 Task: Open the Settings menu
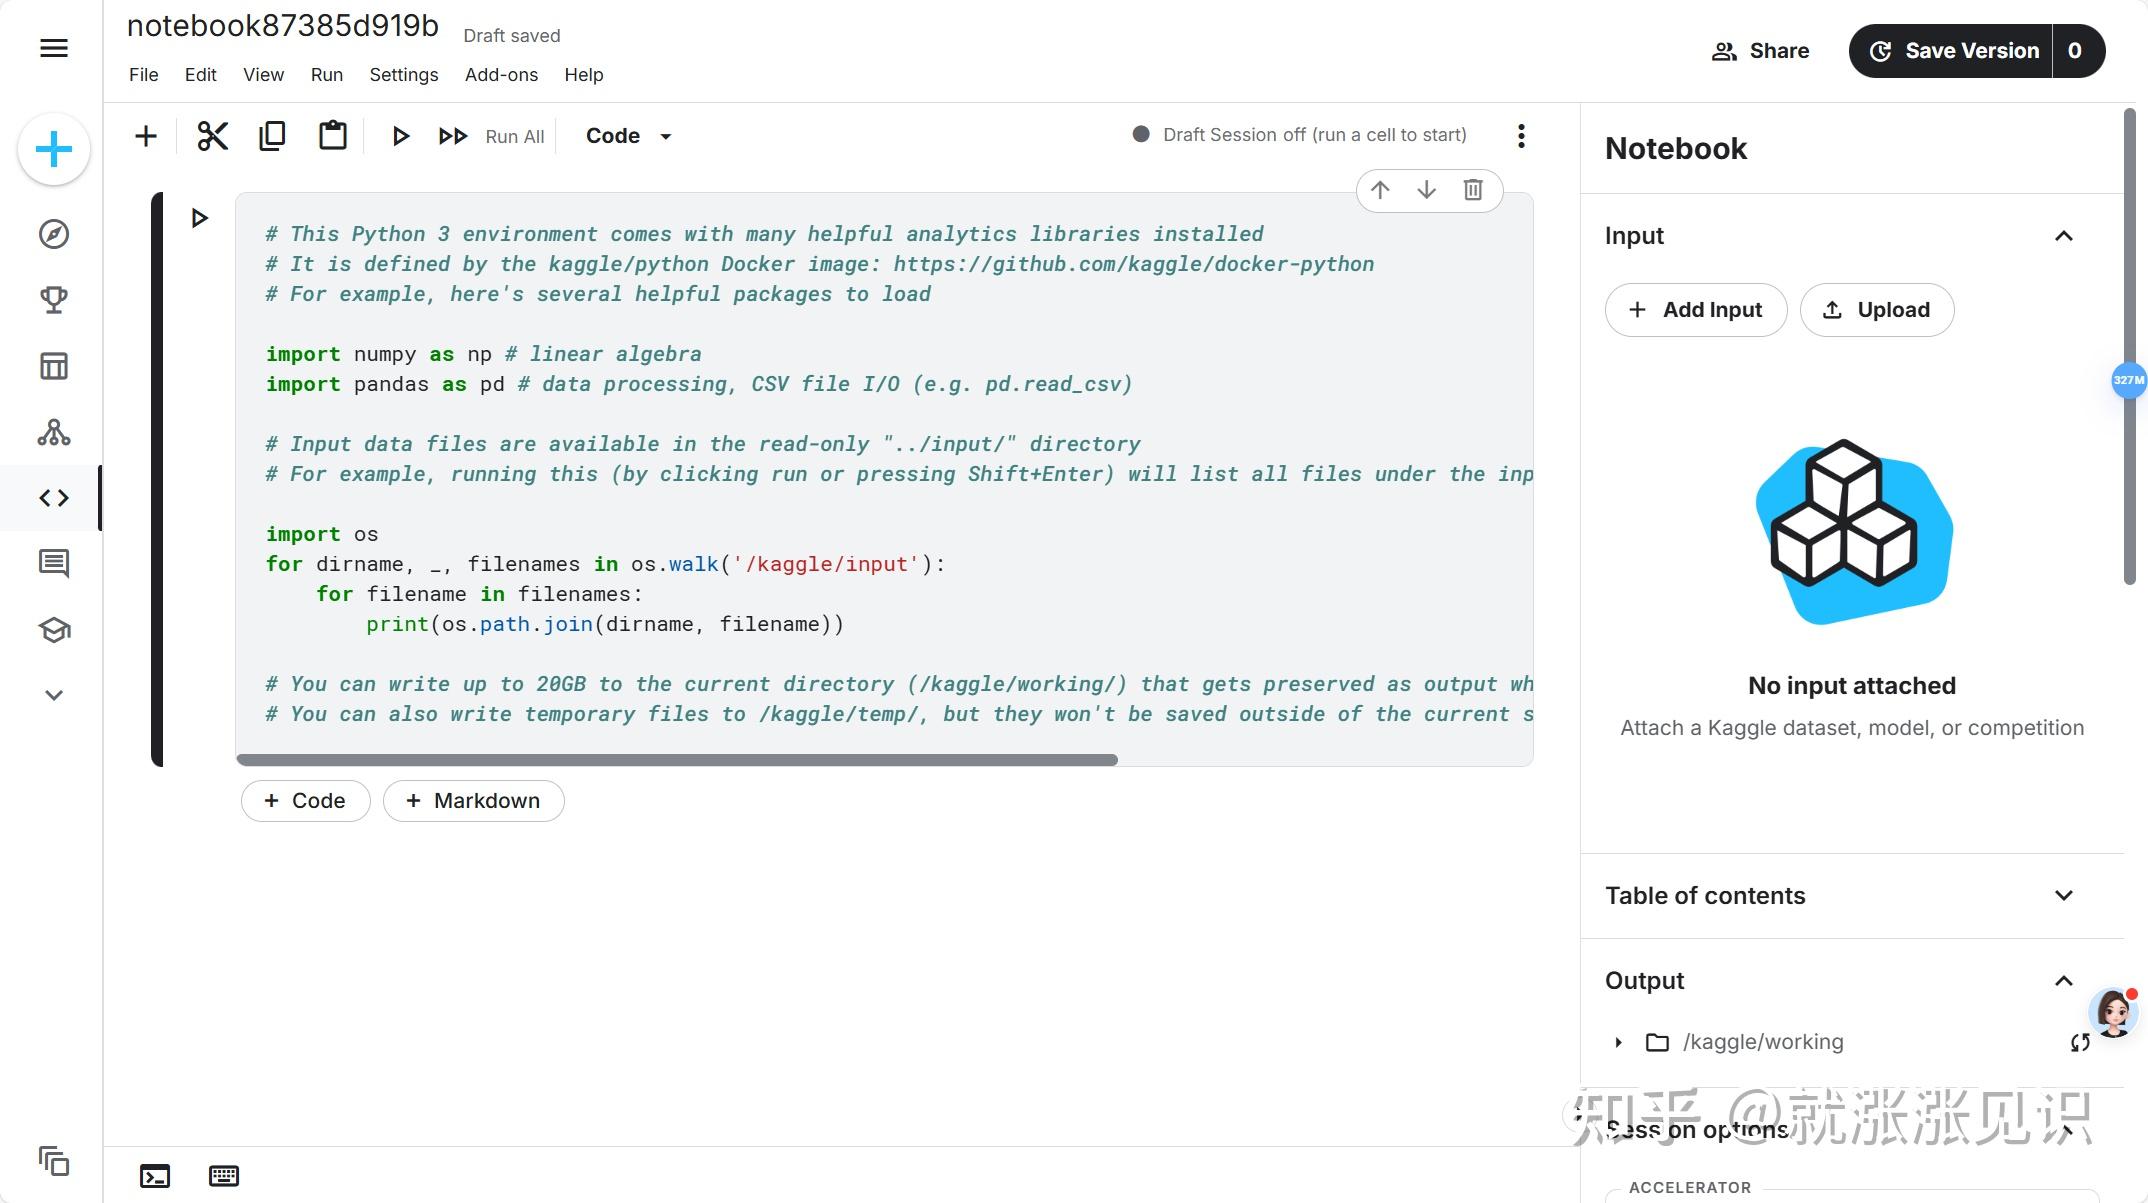click(403, 75)
